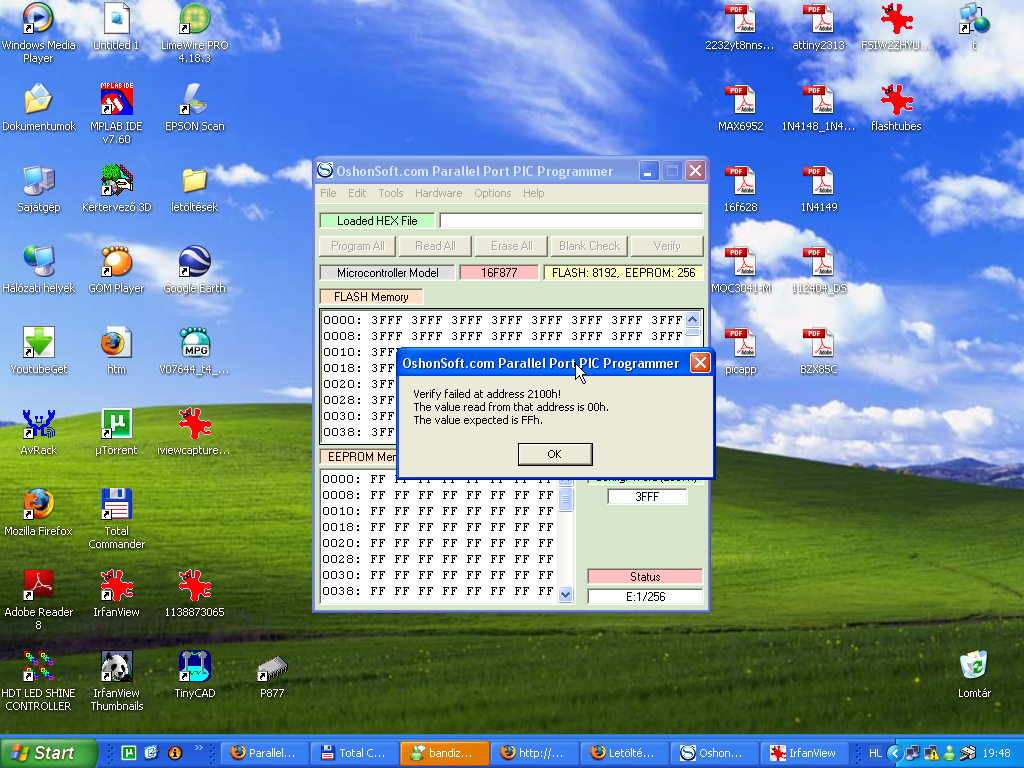Open the Help menu in PIC Programmer
1024x768 pixels.
pos(533,193)
